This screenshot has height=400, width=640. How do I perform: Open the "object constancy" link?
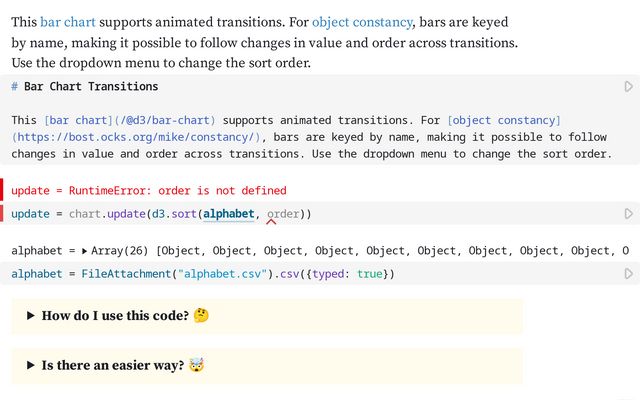[x=361, y=21]
